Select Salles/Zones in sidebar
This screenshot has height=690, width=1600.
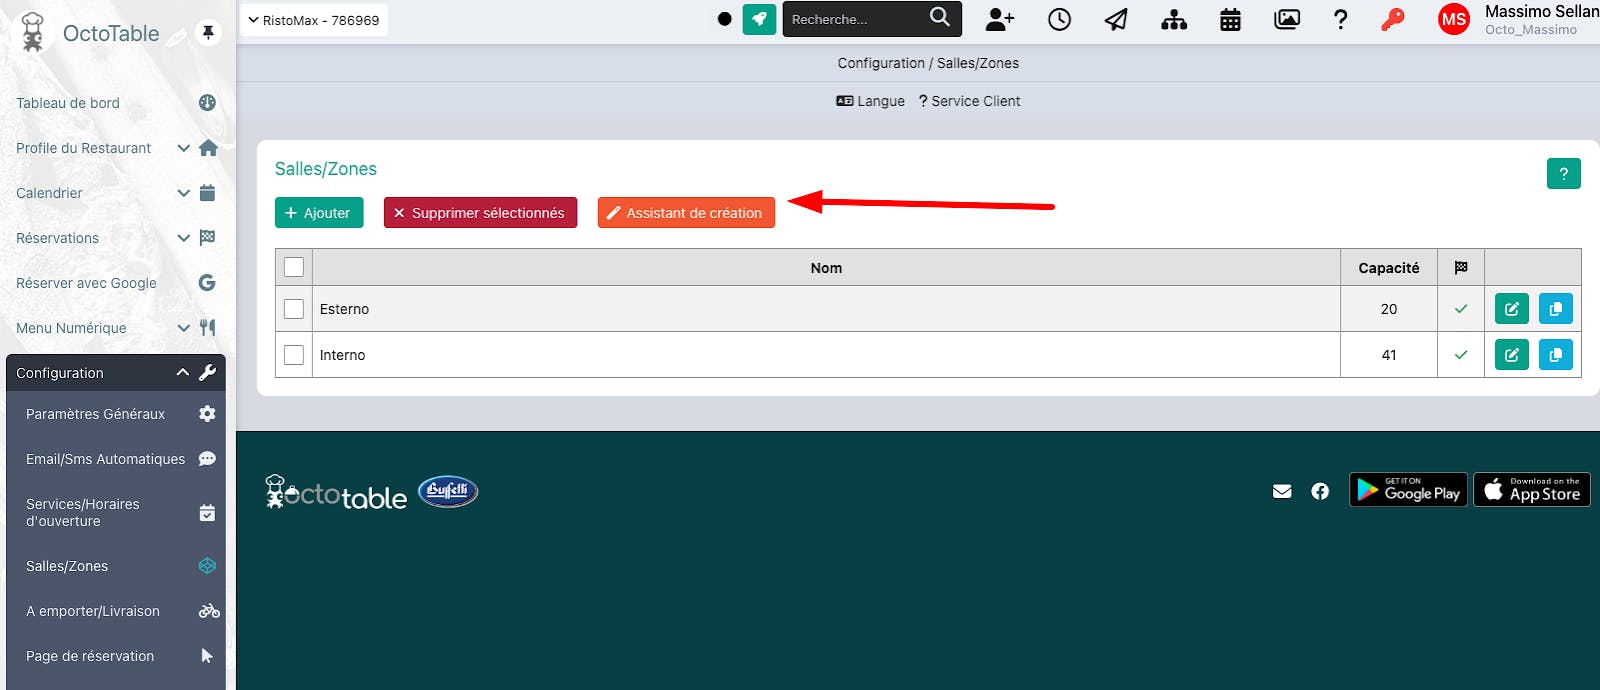coord(116,566)
